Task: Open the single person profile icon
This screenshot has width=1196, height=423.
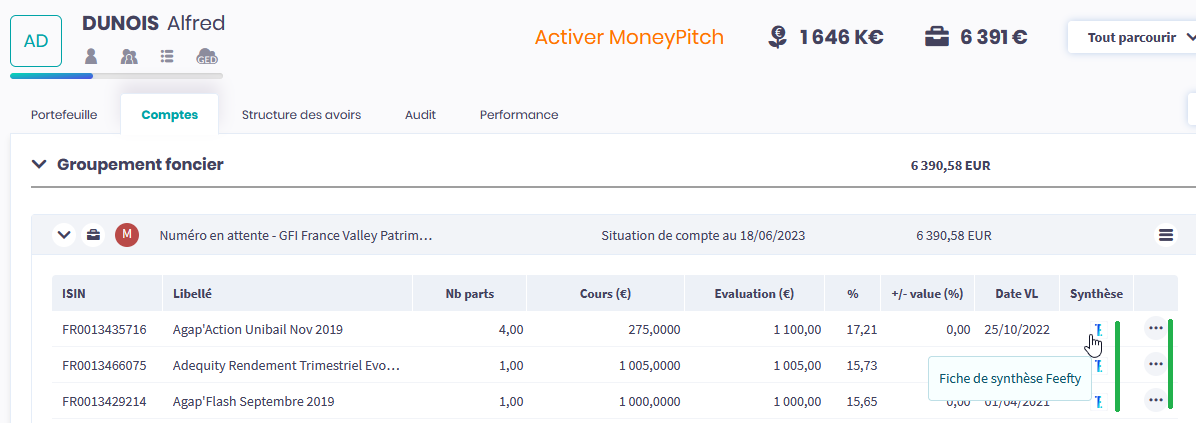Action: (x=92, y=56)
